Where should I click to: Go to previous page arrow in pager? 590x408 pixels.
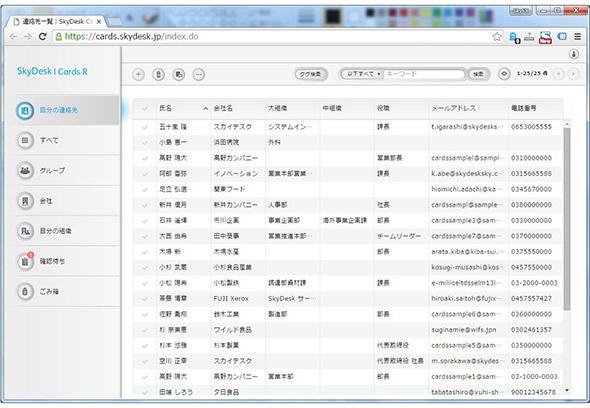tap(558, 74)
